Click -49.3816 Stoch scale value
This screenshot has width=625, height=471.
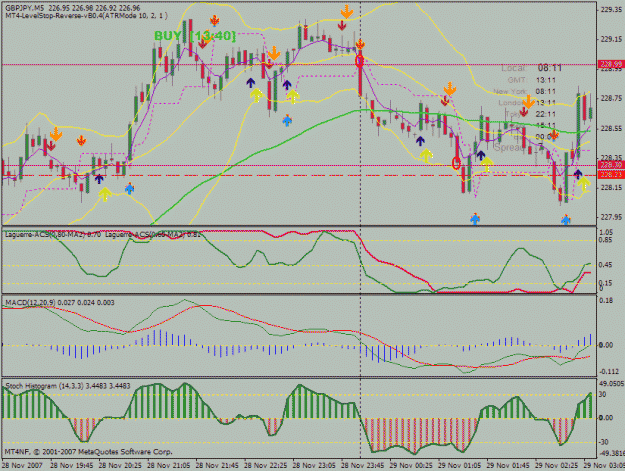611,453
